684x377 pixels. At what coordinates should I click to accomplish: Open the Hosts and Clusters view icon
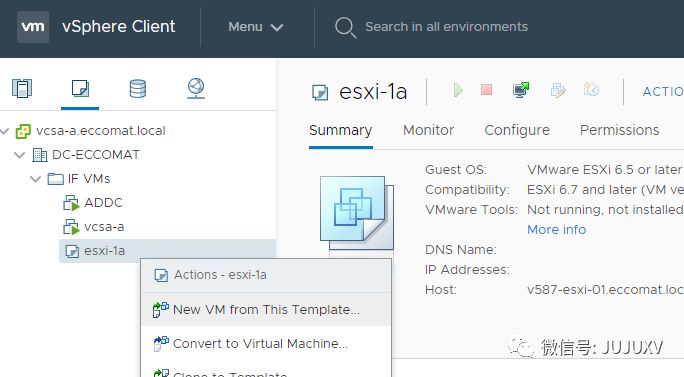pos(22,88)
